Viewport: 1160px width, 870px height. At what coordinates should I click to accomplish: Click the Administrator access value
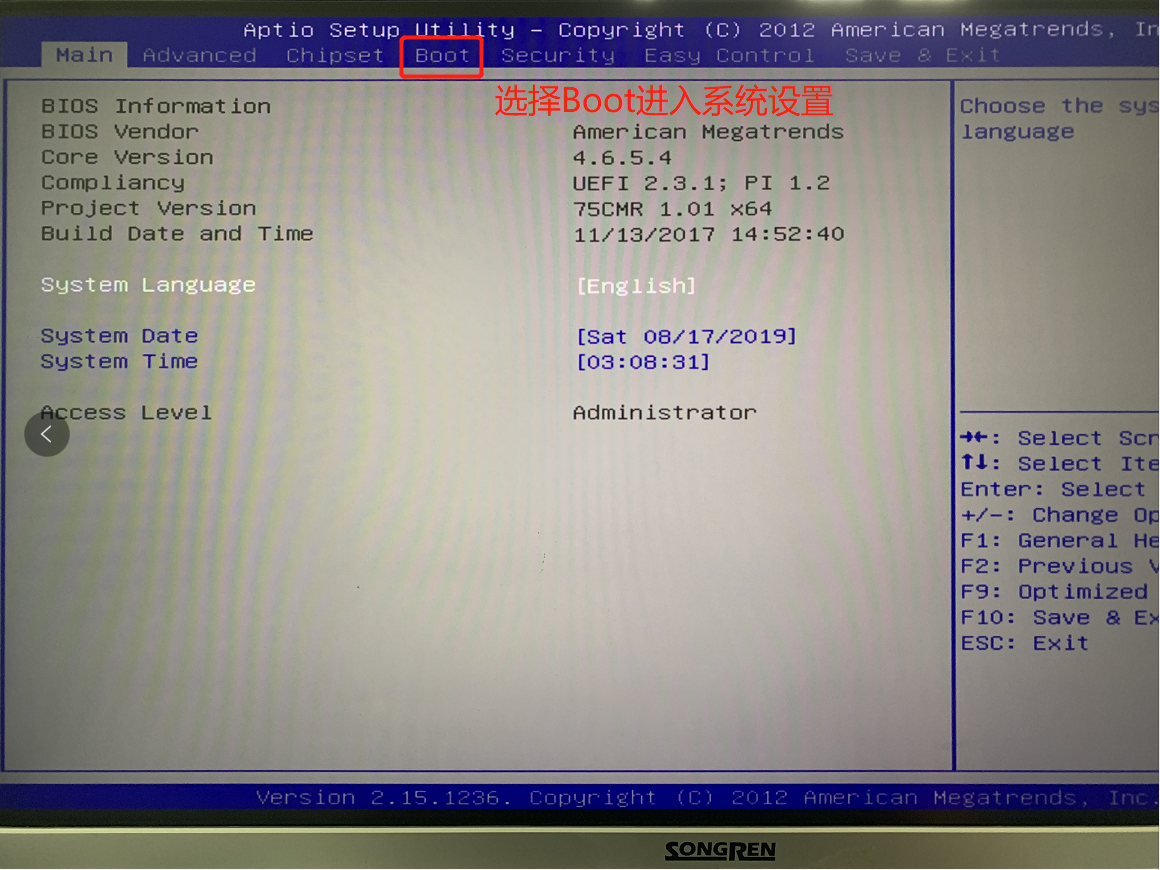[x=664, y=413]
